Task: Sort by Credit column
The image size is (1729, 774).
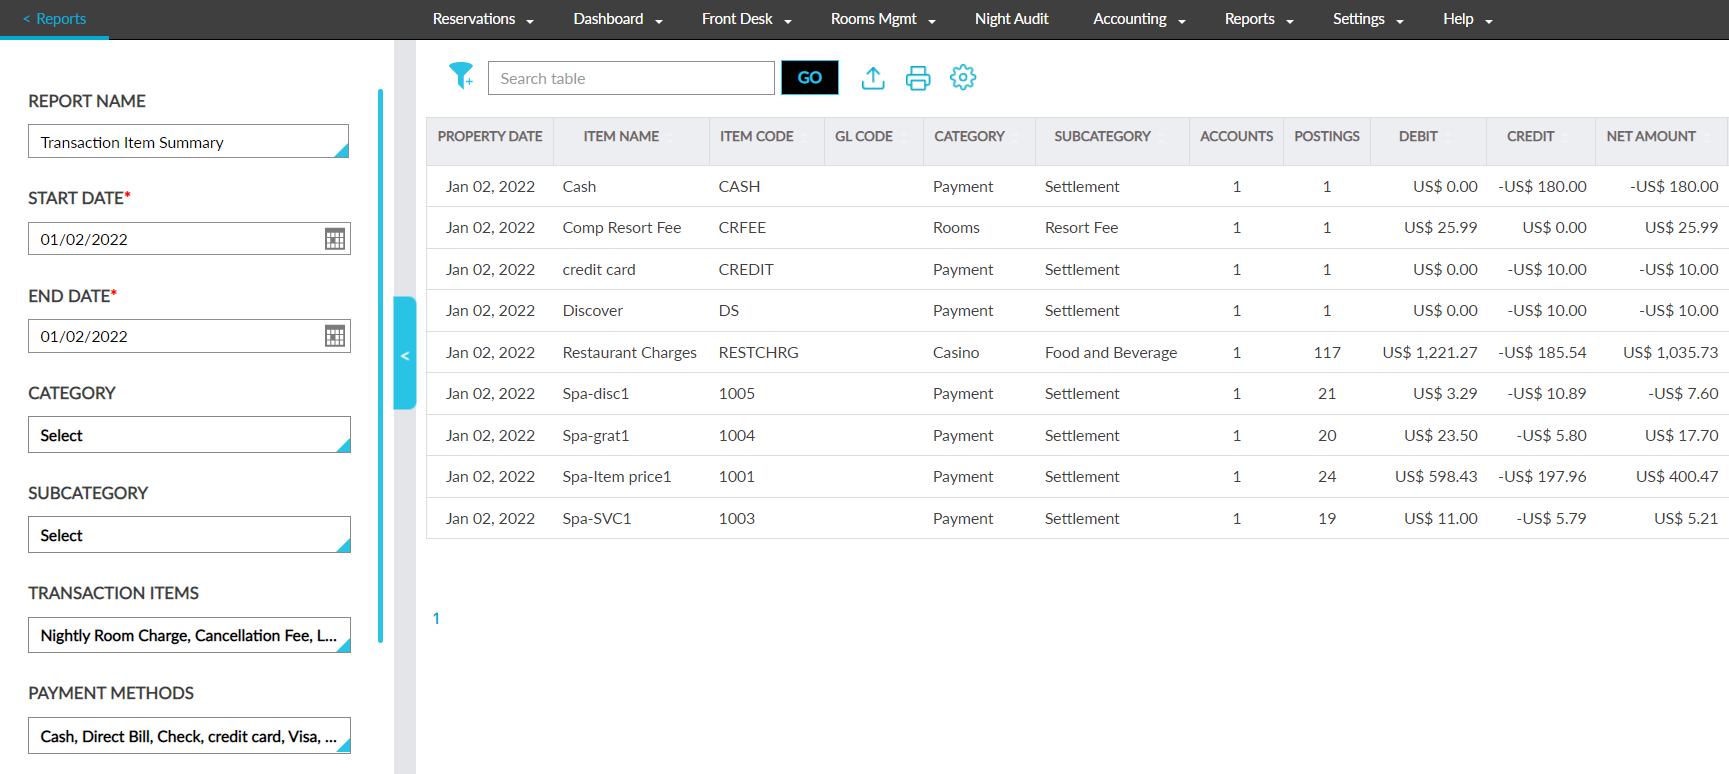Action: click(x=1531, y=137)
